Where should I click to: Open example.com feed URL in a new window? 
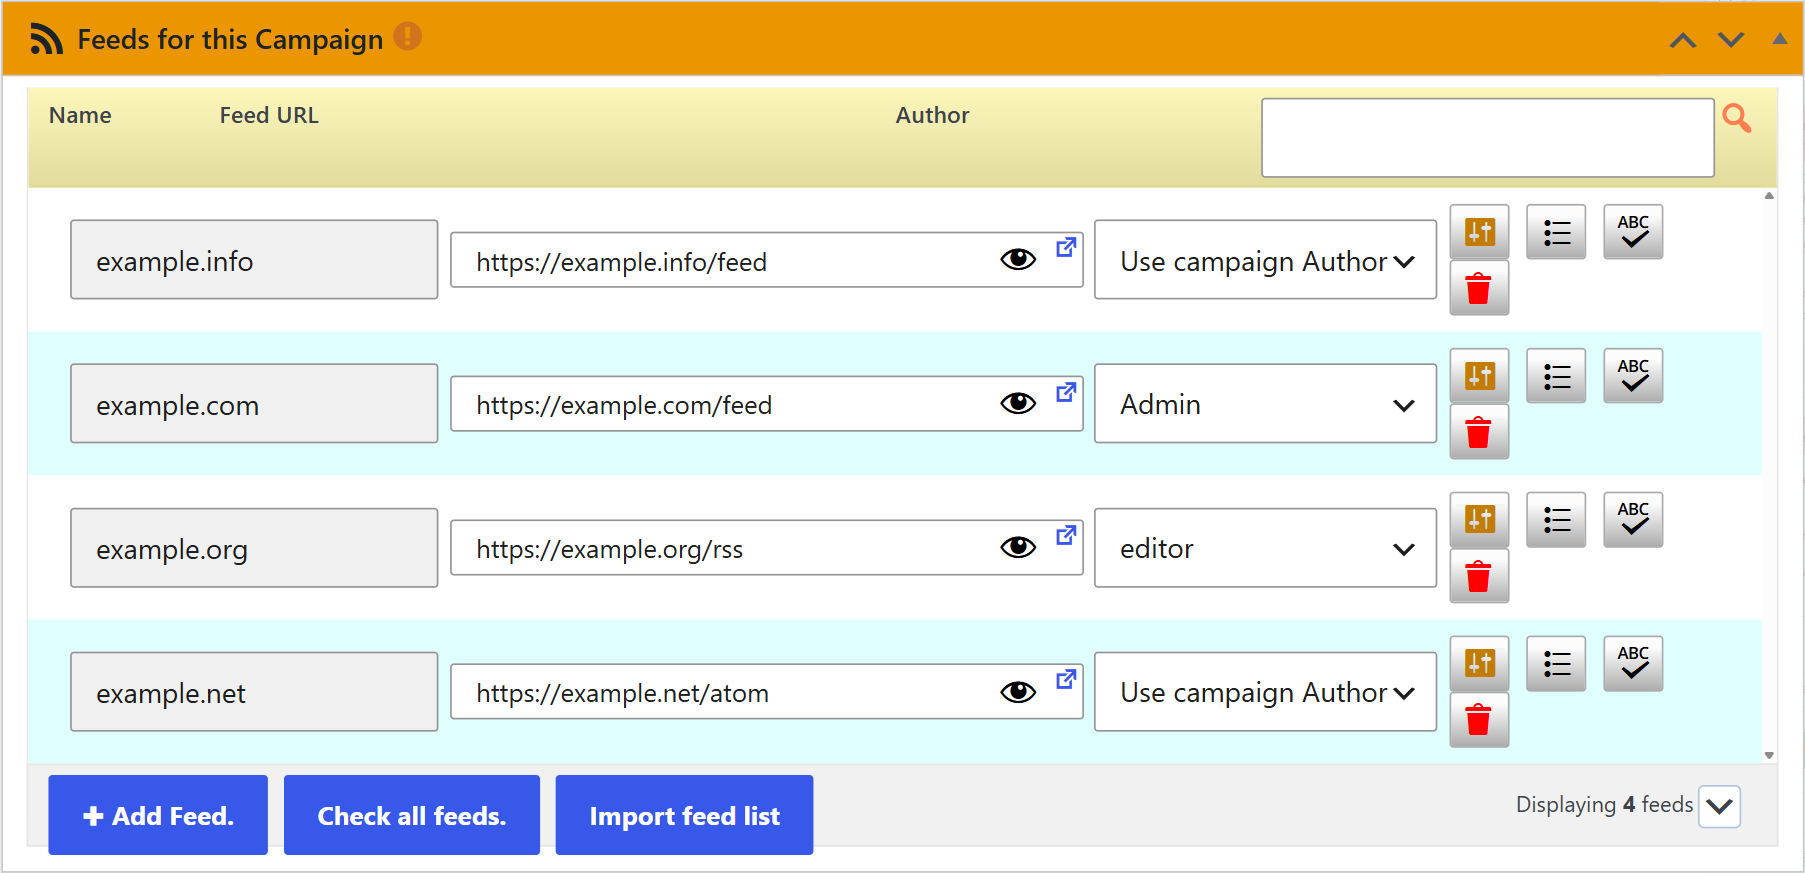[x=1066, y=391]
